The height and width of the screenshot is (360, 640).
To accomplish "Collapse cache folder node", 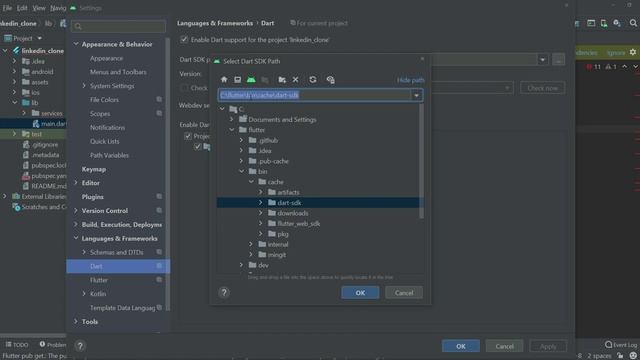I will (251, 182).
